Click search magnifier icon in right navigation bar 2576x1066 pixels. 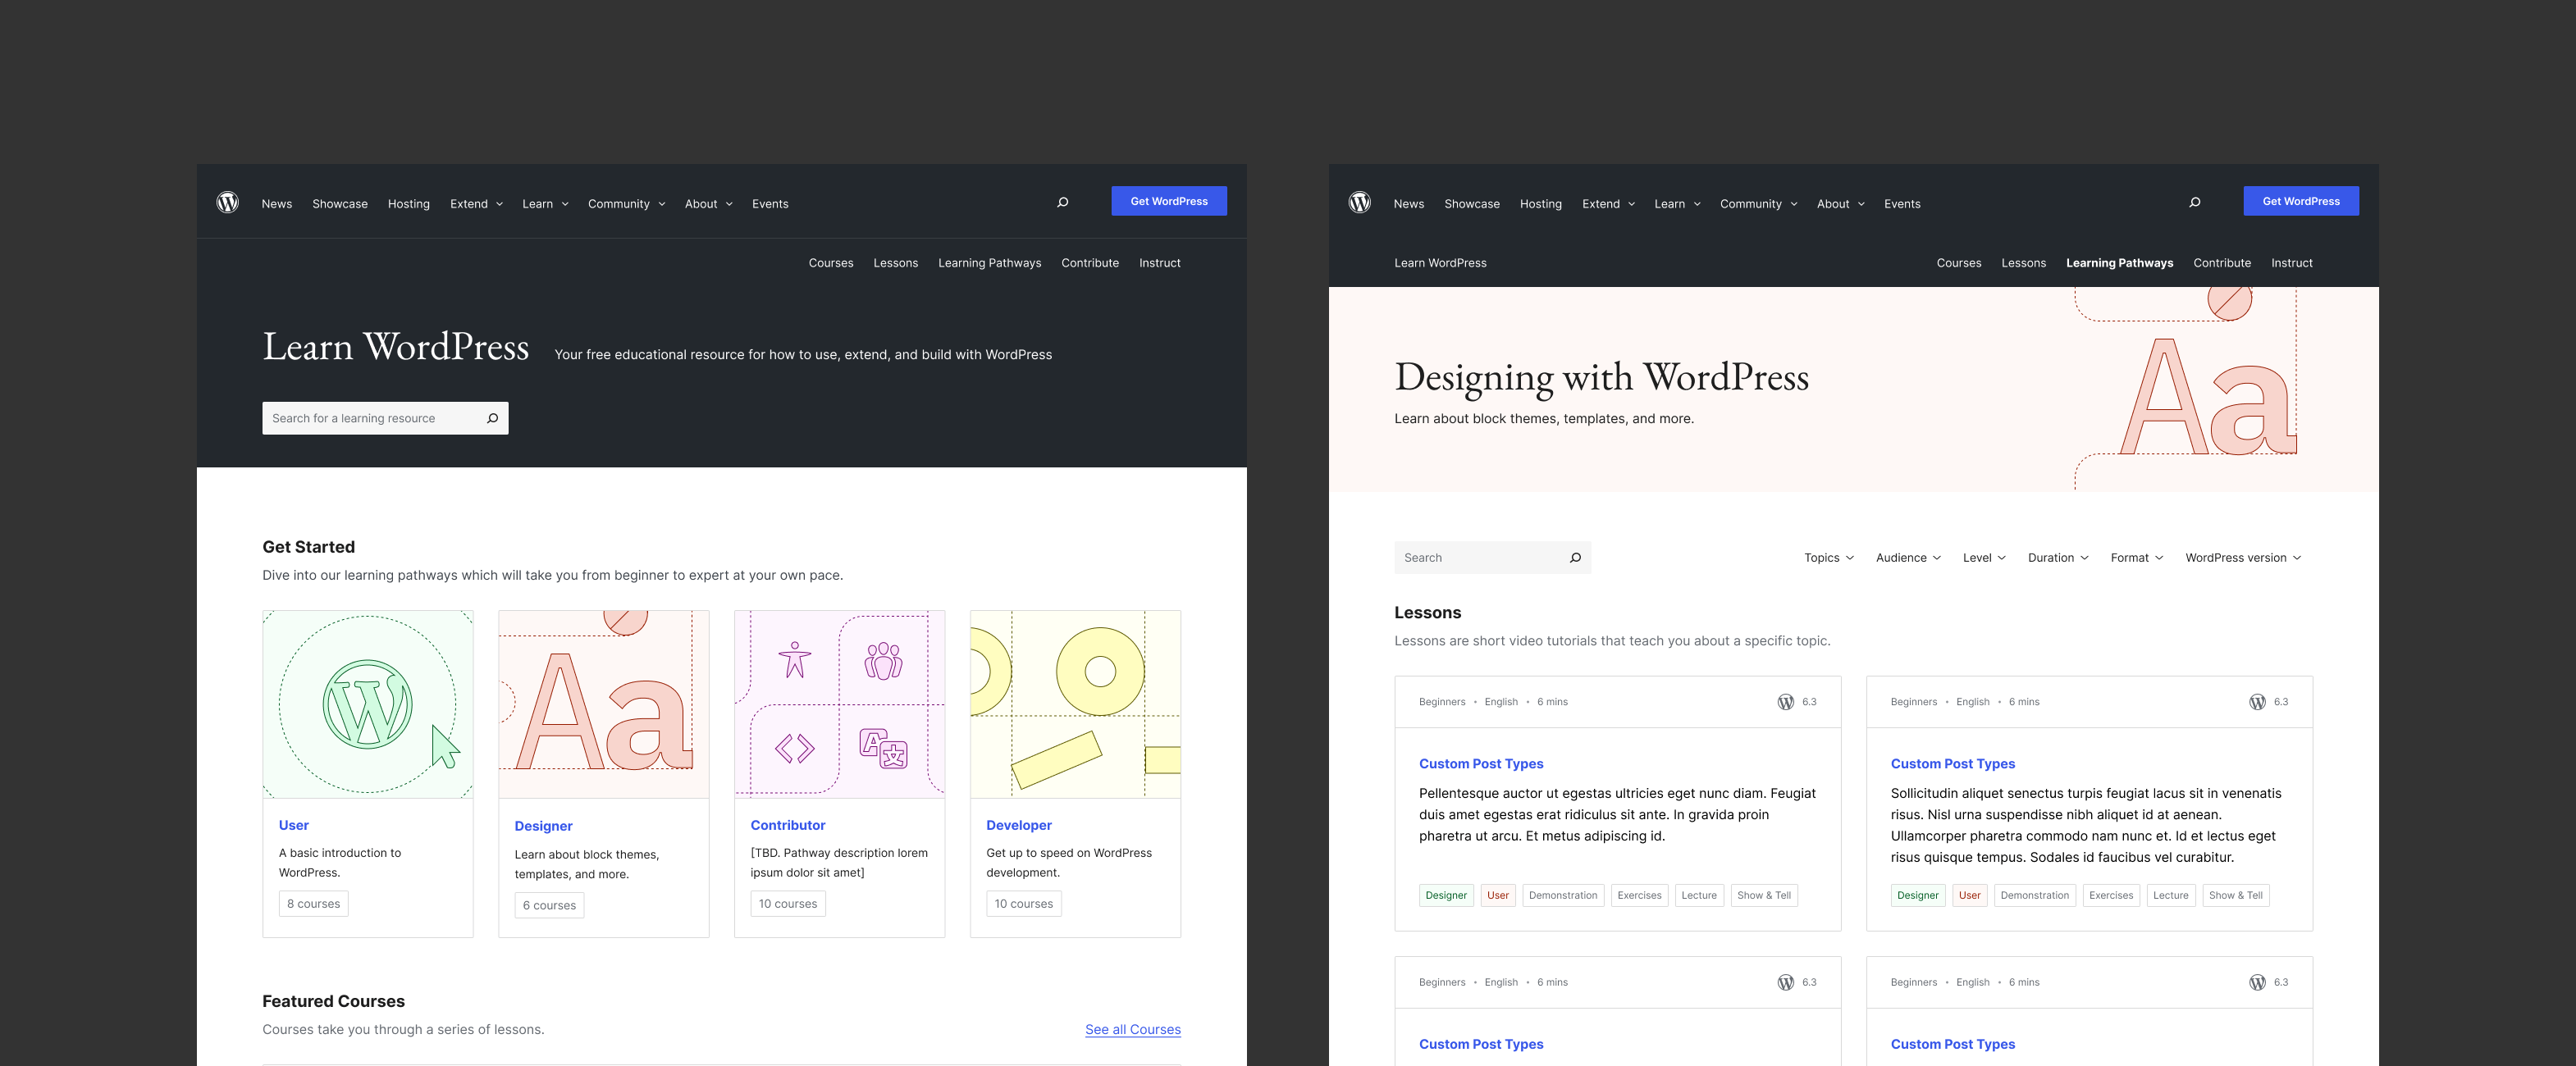(2195, 202)
